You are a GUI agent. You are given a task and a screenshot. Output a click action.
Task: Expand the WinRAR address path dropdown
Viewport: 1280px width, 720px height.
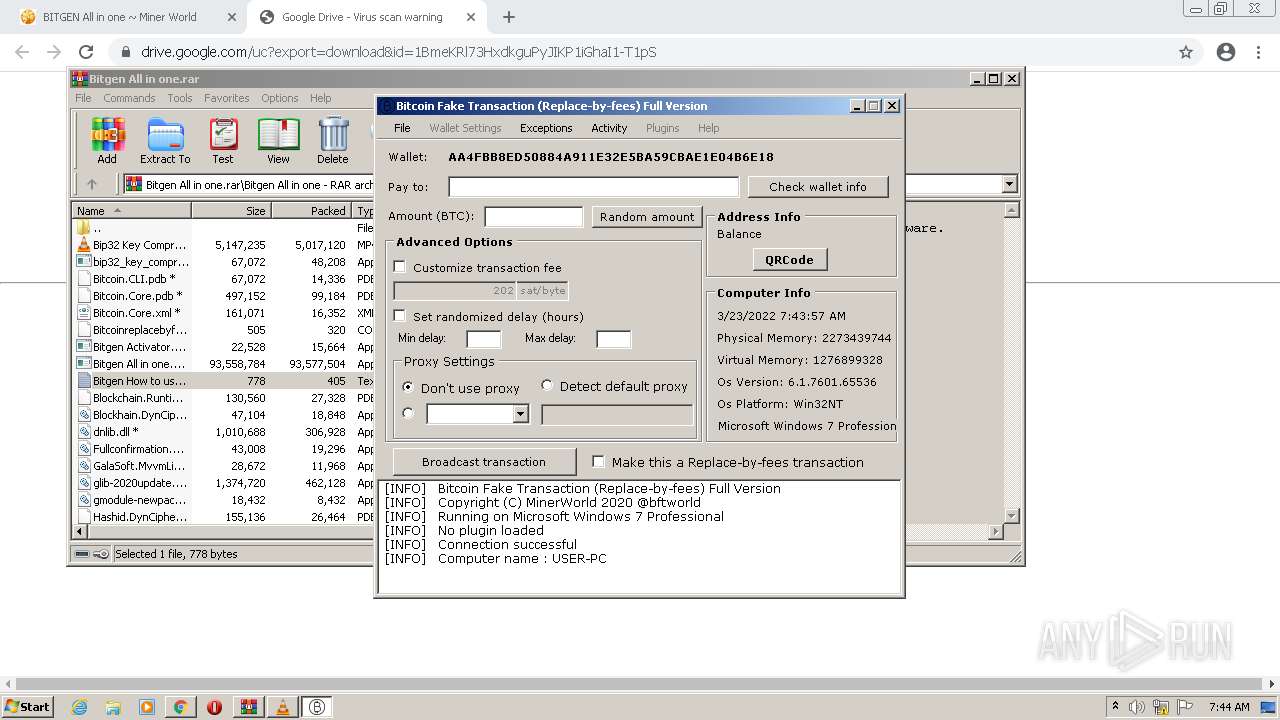[1009, 184]
